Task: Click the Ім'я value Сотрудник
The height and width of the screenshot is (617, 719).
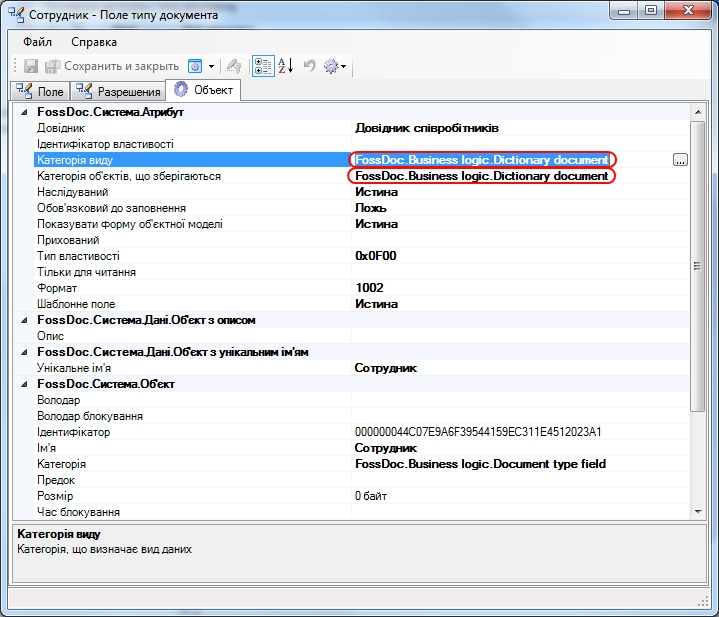Action: click(386, 448)
